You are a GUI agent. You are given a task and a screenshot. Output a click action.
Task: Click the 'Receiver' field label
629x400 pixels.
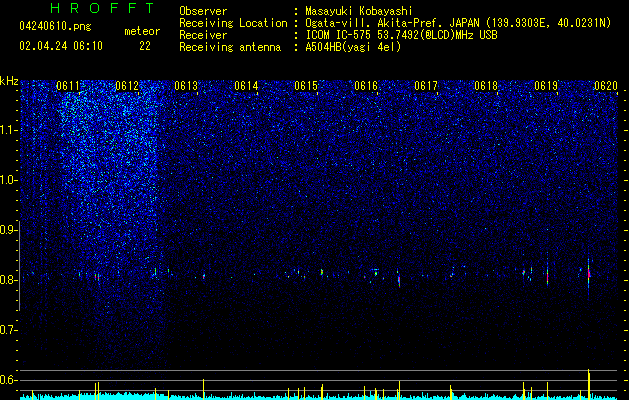click(x=203, y=35)
